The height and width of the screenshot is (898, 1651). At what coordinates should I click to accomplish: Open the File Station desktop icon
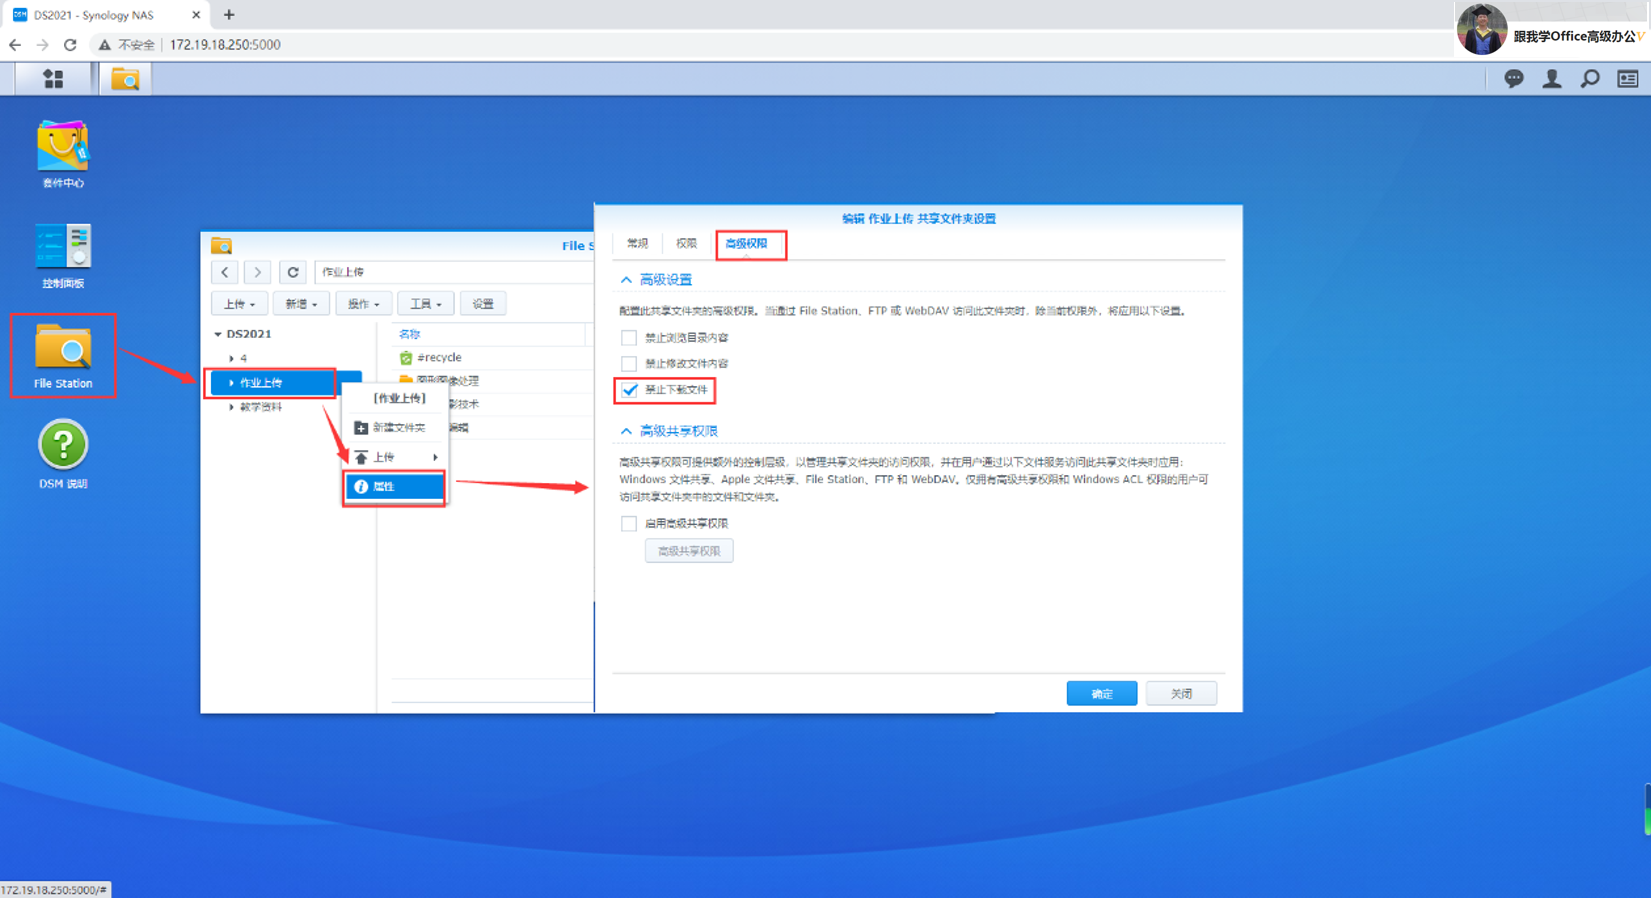tap(63, 357)
